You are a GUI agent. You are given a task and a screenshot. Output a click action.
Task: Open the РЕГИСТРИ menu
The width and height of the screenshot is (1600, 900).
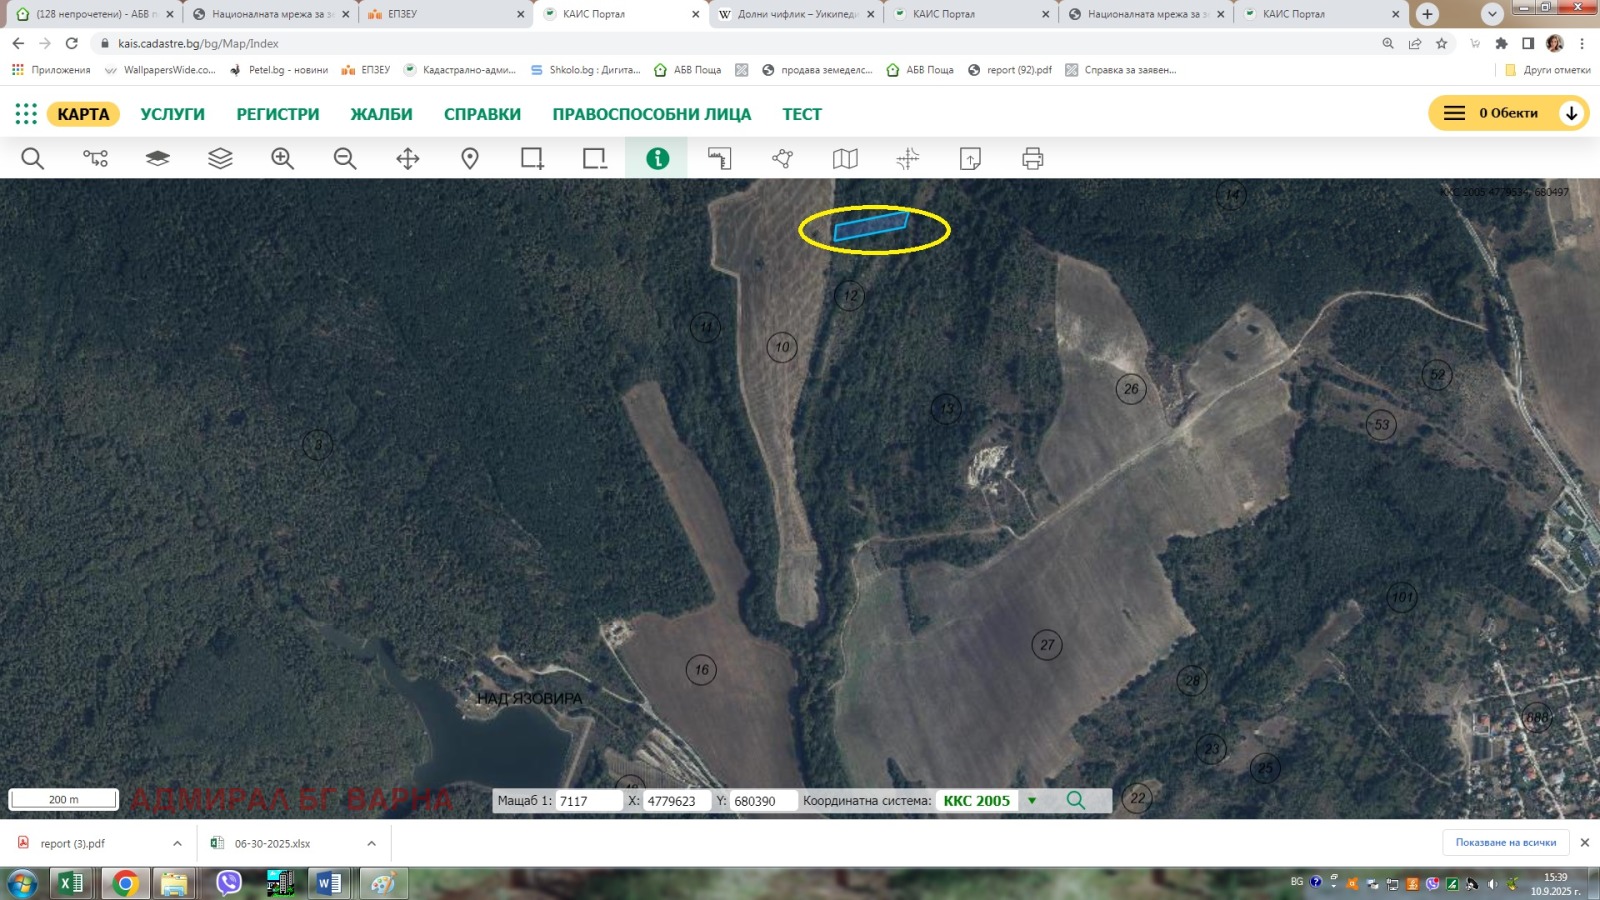click(278, 114)
